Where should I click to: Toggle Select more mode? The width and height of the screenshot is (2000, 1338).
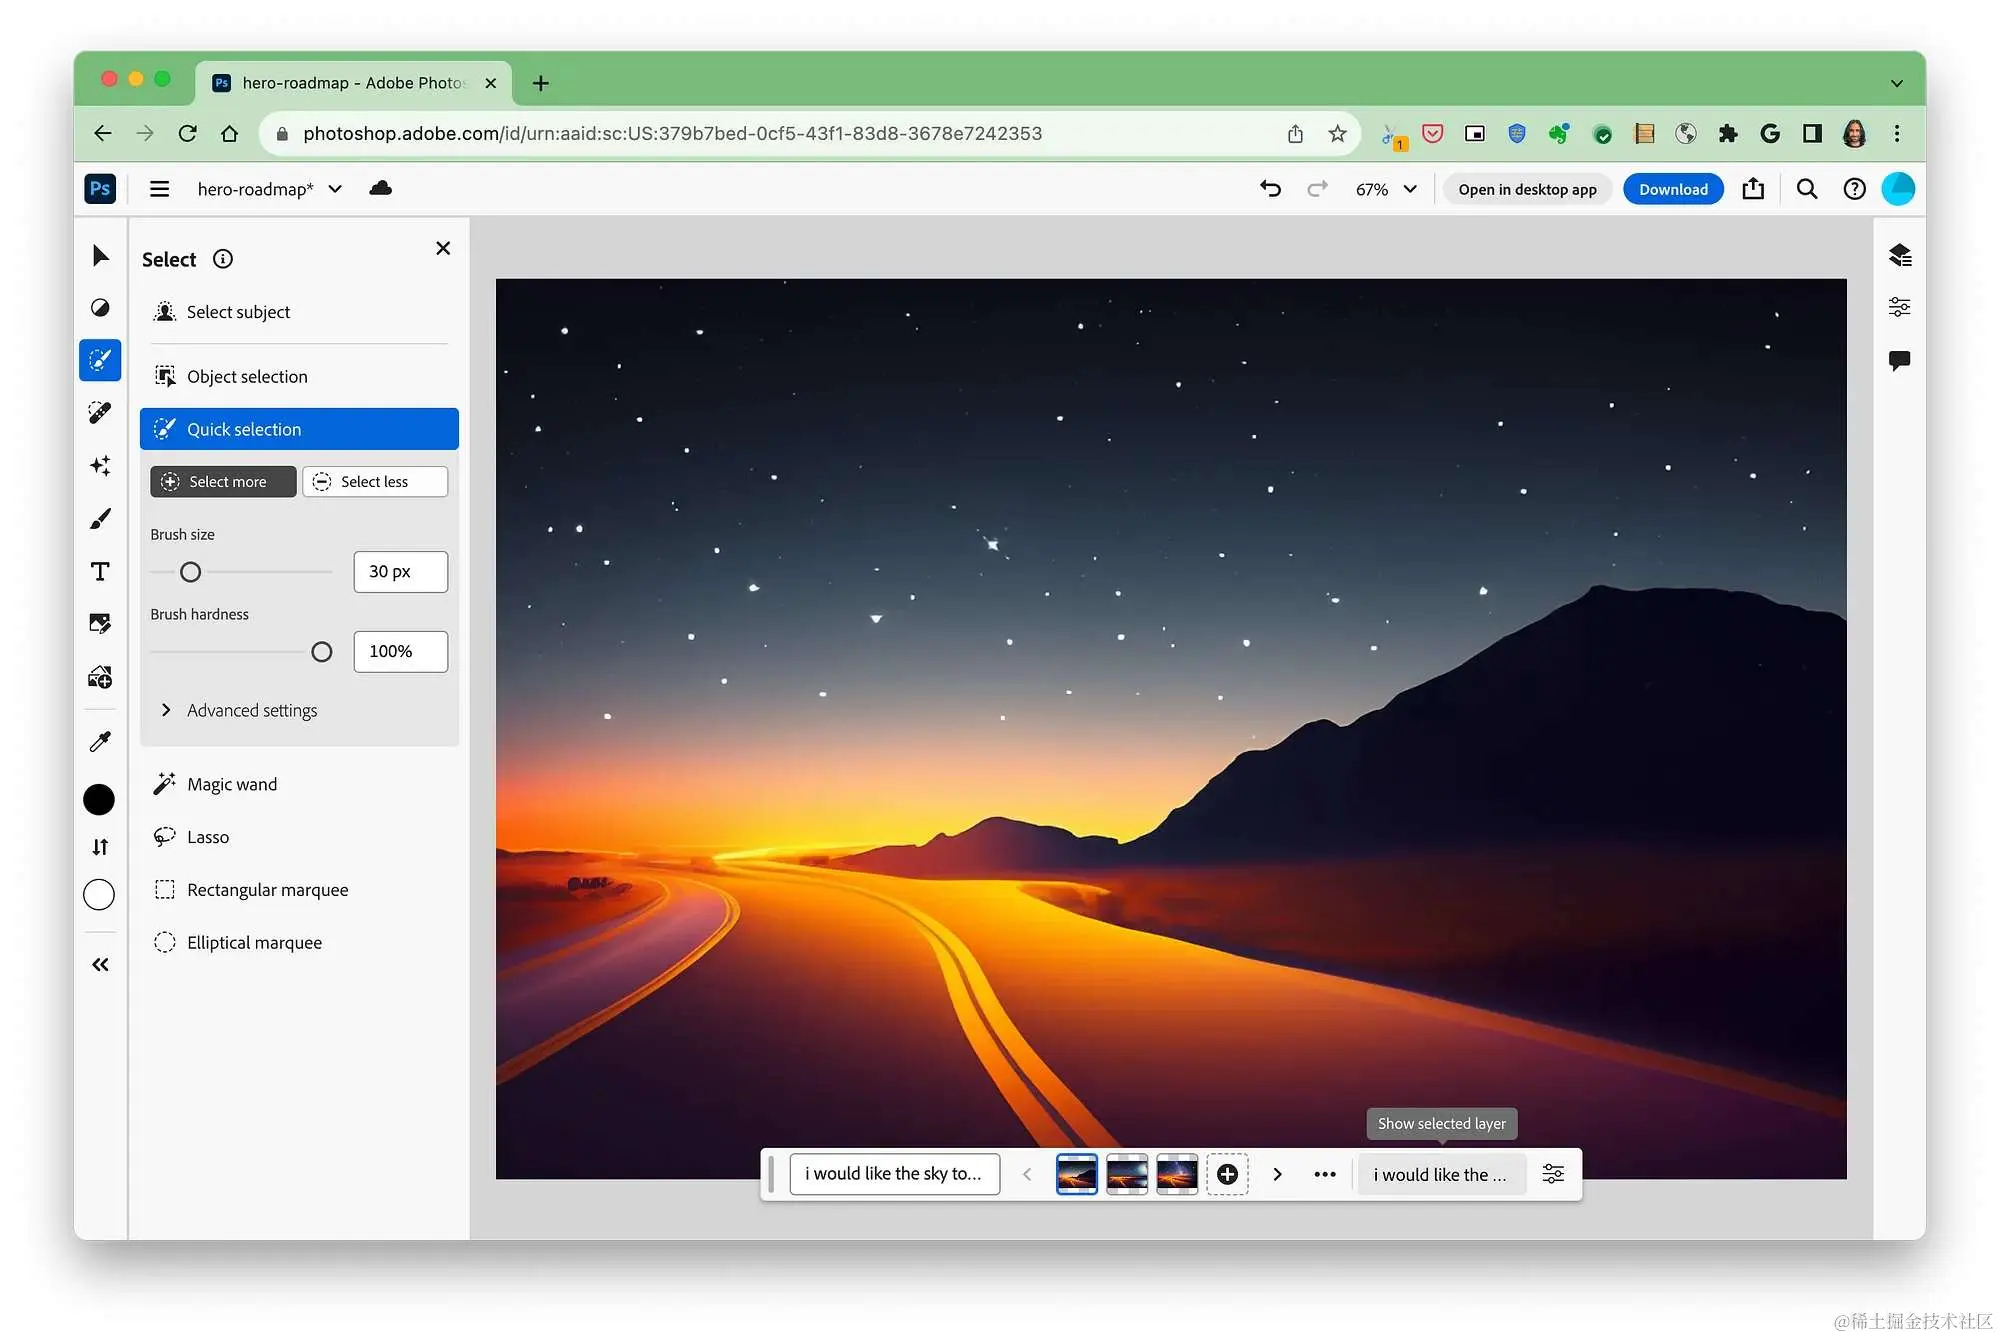pyautogui.click(x=223, y=481)
